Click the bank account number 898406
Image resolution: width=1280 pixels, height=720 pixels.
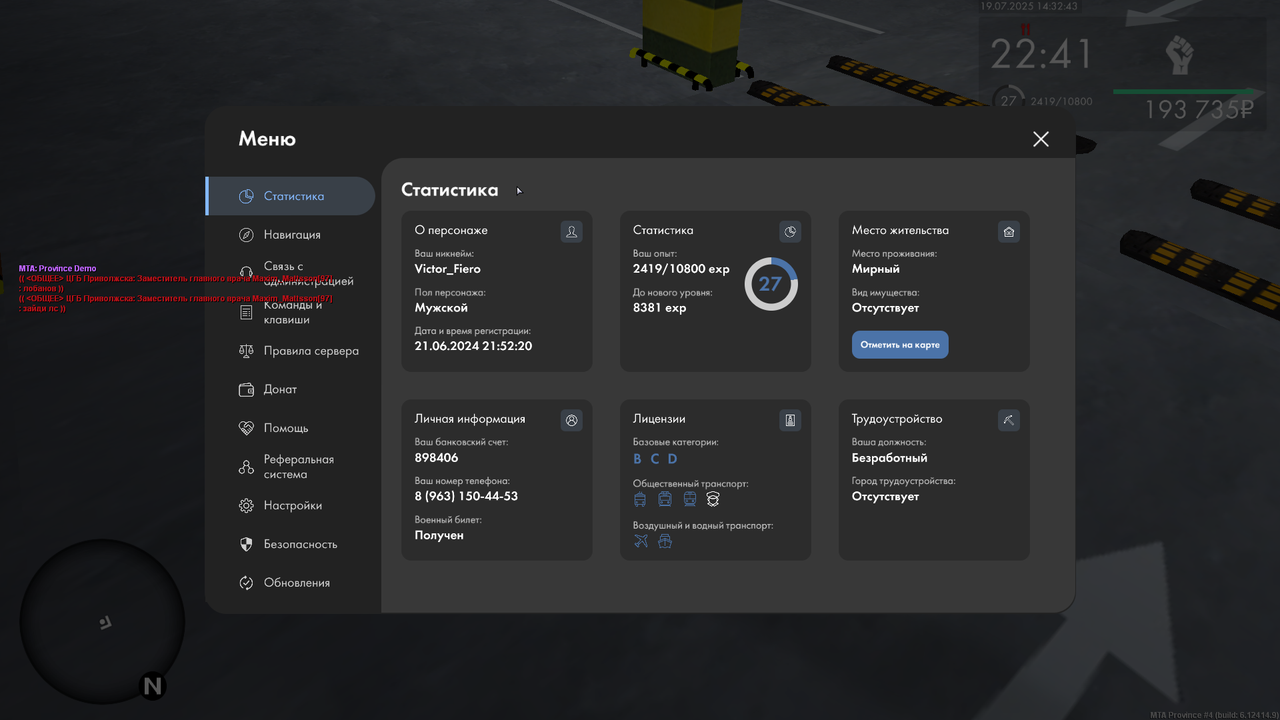tap(437, 458)
